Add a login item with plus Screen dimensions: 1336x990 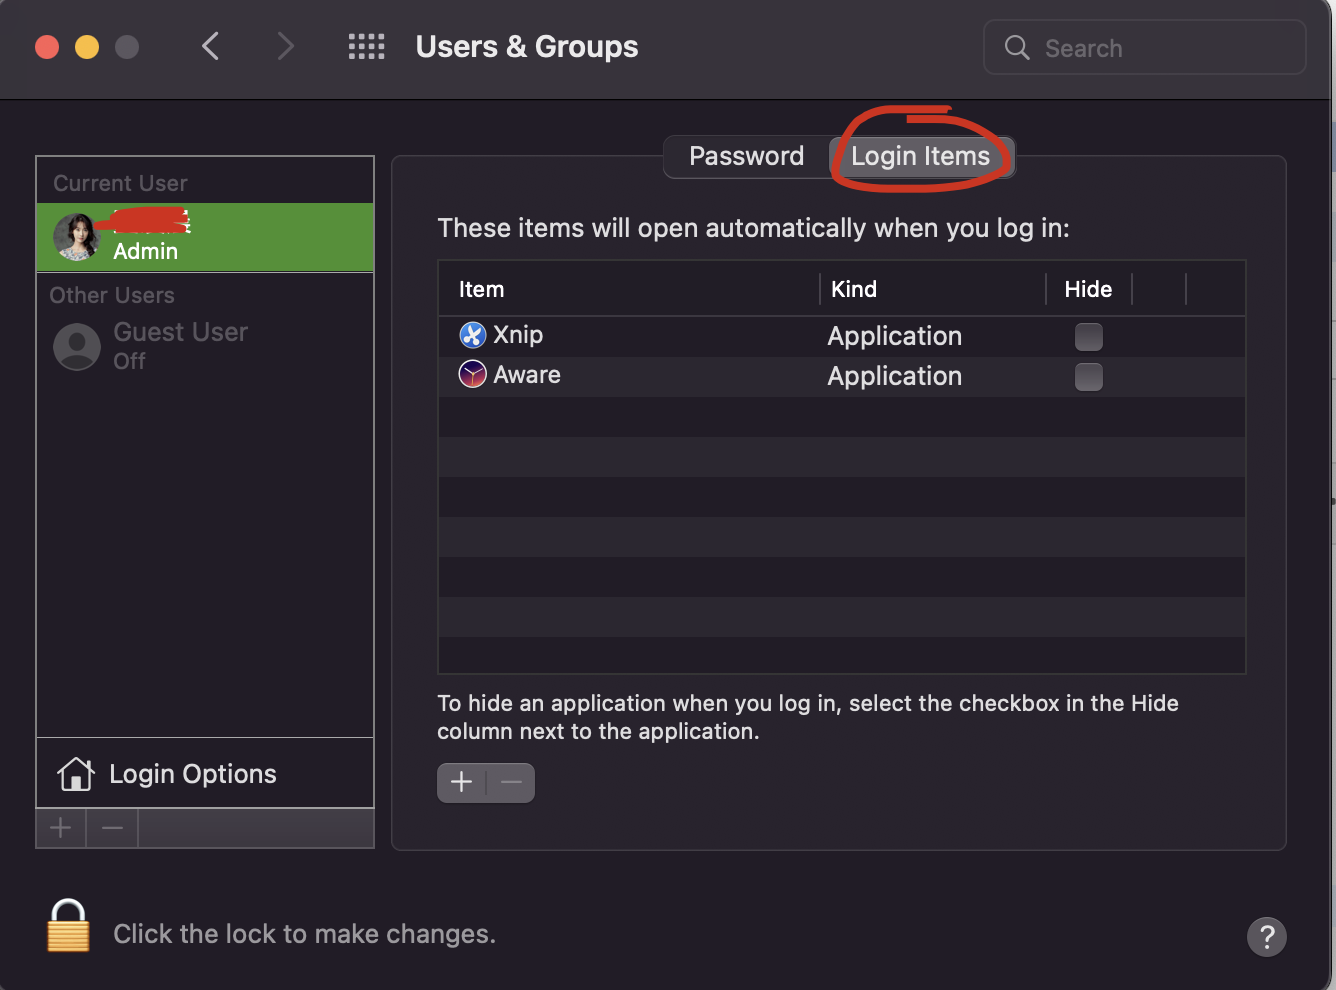[461, 782]
